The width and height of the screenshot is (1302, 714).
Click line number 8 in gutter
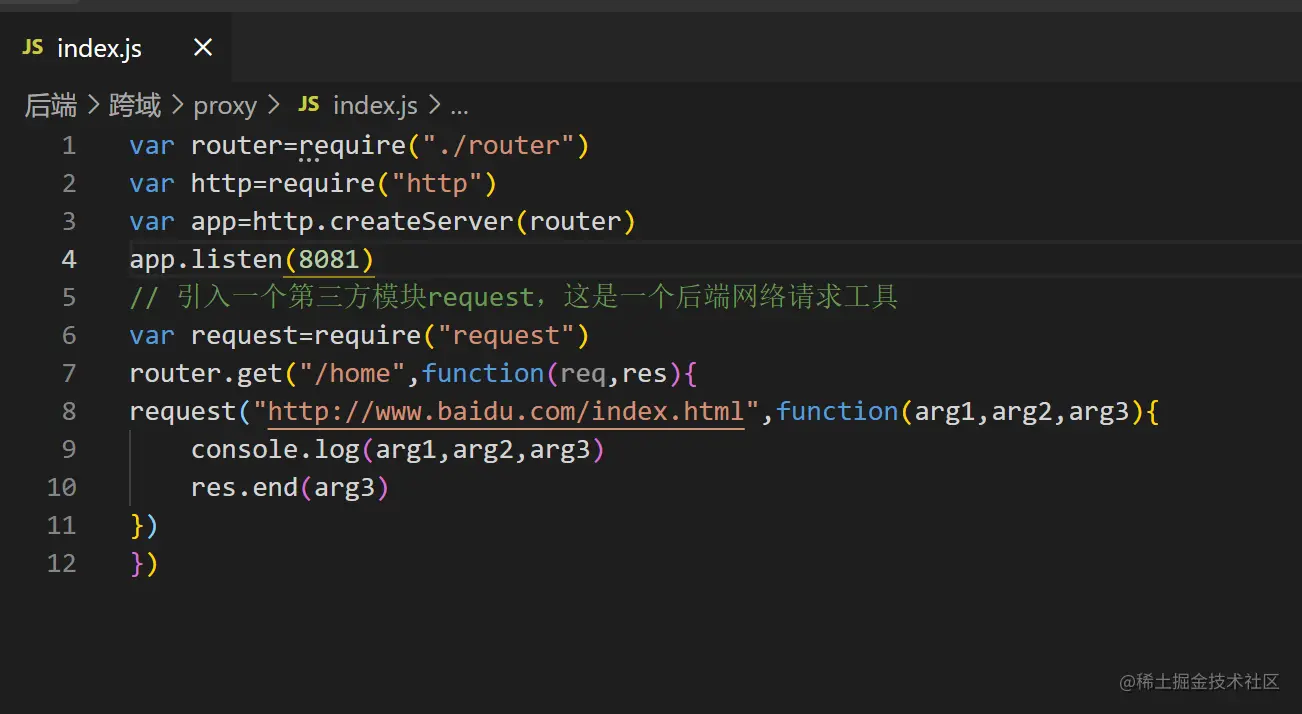click(68, 412)
